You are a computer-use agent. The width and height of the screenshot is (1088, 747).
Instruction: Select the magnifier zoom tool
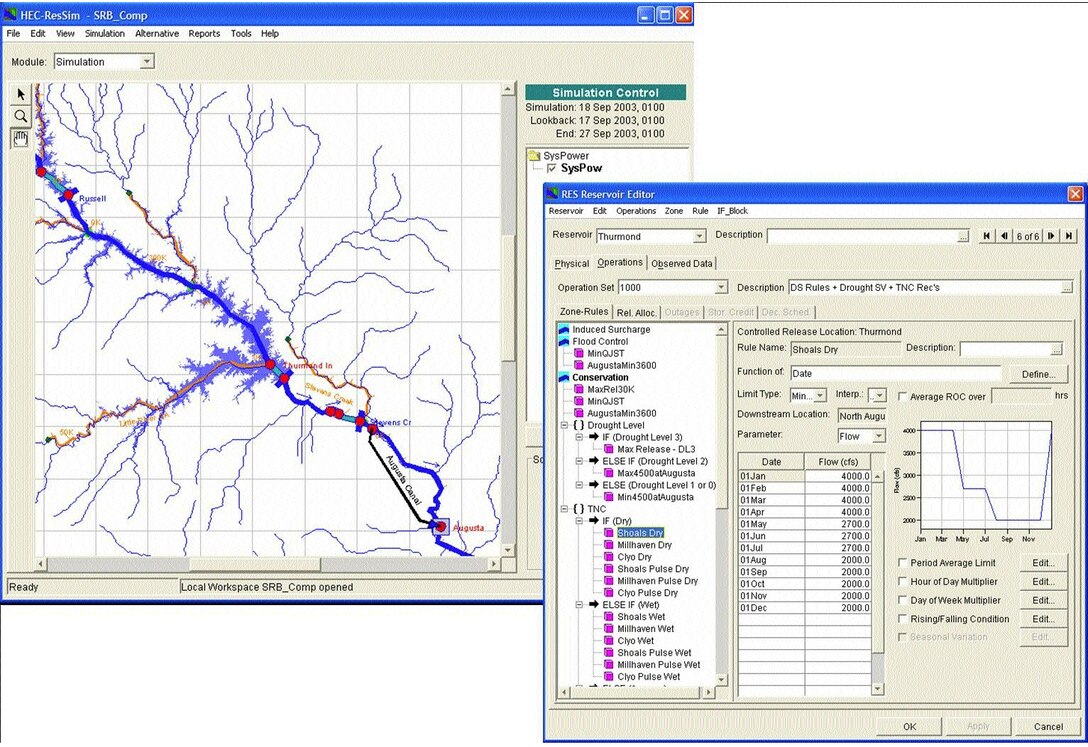coord(21,117)
